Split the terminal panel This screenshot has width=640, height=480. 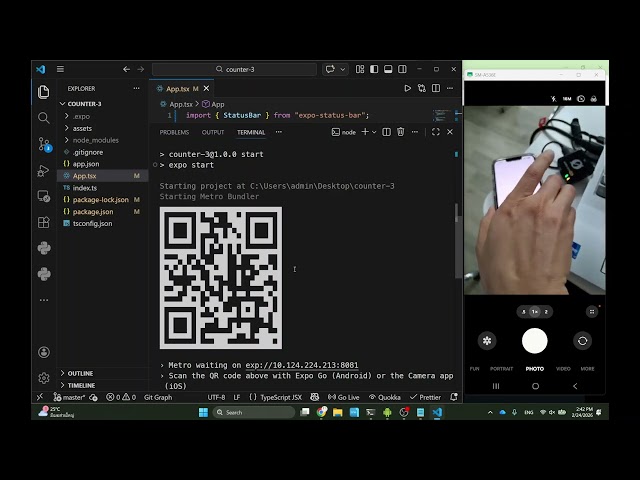point(387,132)
